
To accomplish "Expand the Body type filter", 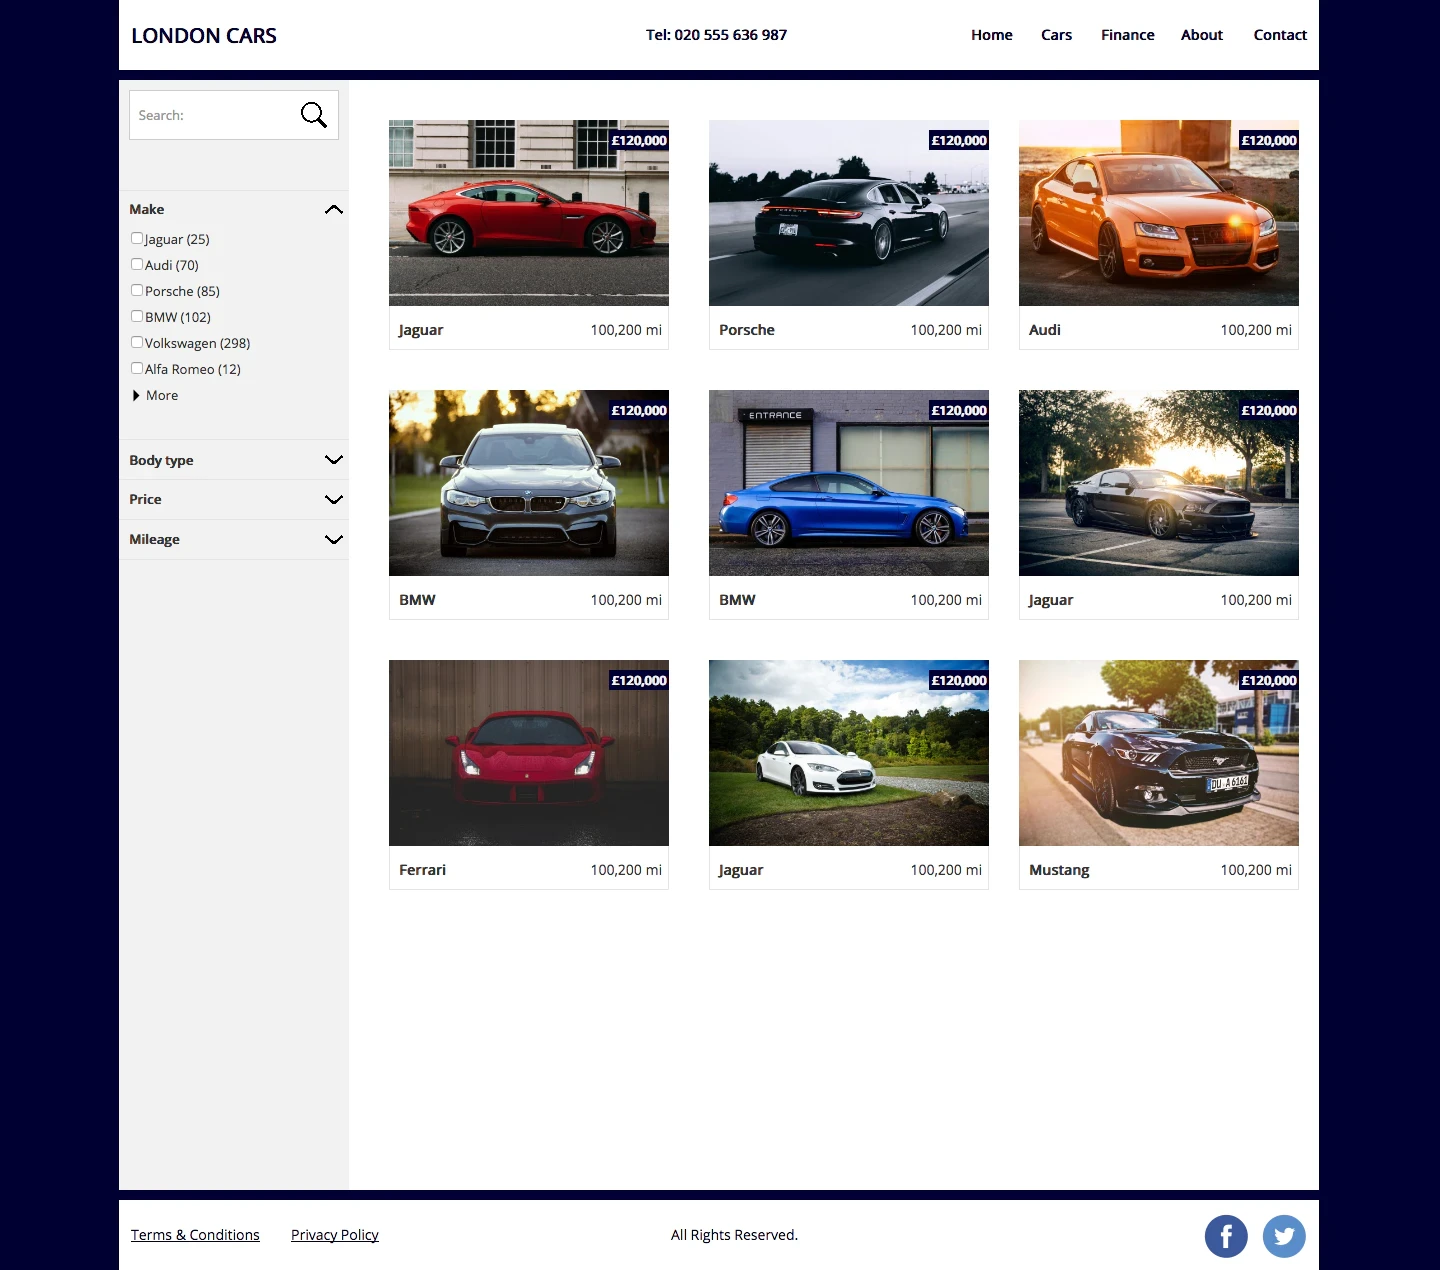I will click(x=334, y=460).
